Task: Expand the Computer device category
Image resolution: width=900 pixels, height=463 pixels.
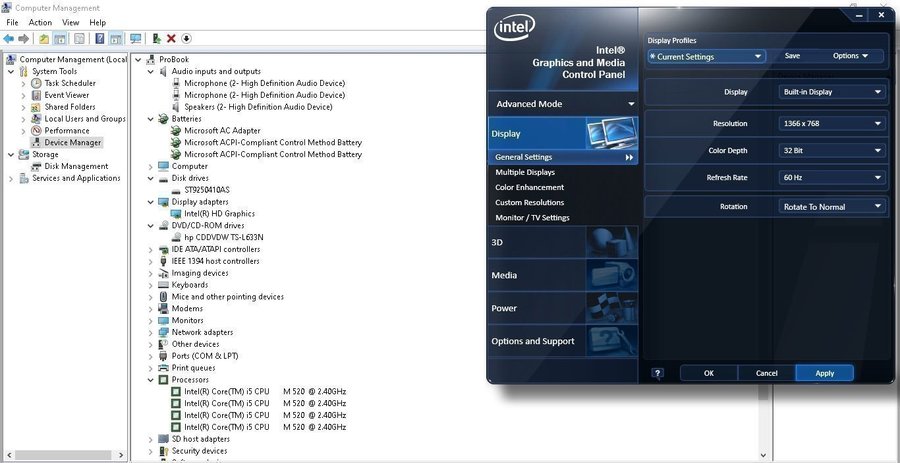Action: click(x=150, y=166)
